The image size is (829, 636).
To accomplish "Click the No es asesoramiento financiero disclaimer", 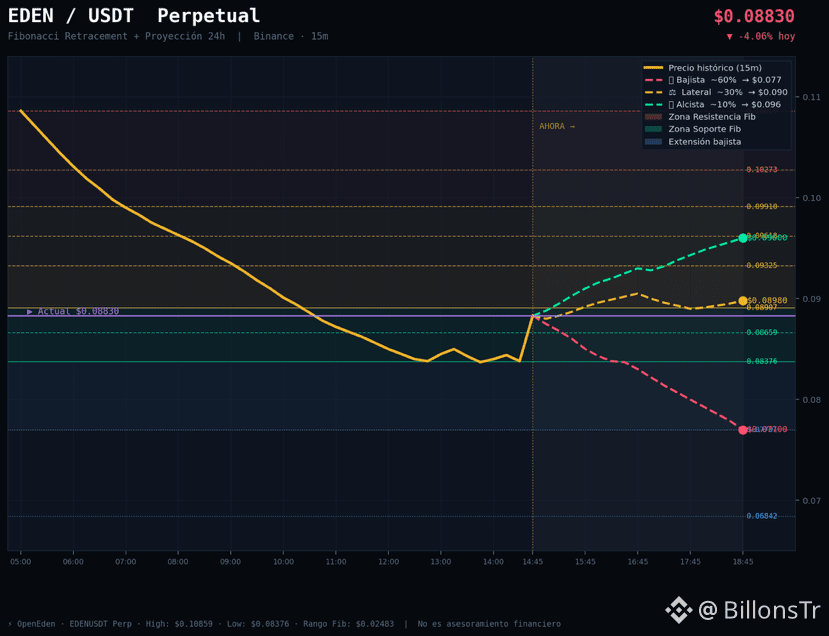I will tap(489, 624).
